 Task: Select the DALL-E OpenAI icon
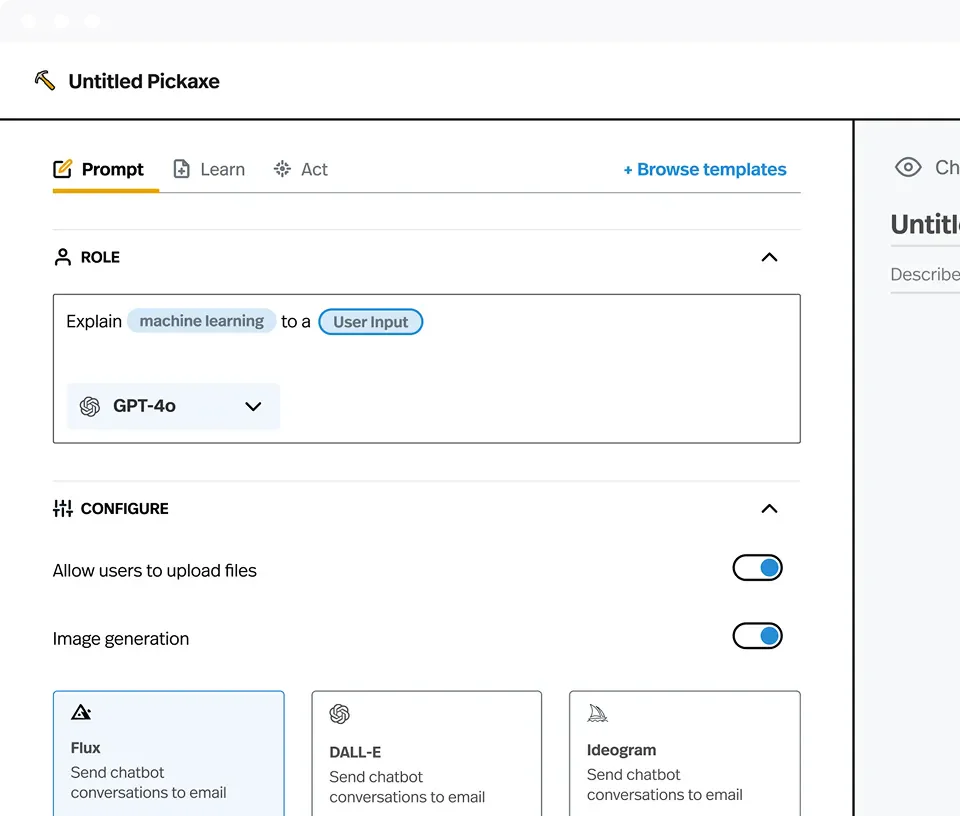point(338,714)
